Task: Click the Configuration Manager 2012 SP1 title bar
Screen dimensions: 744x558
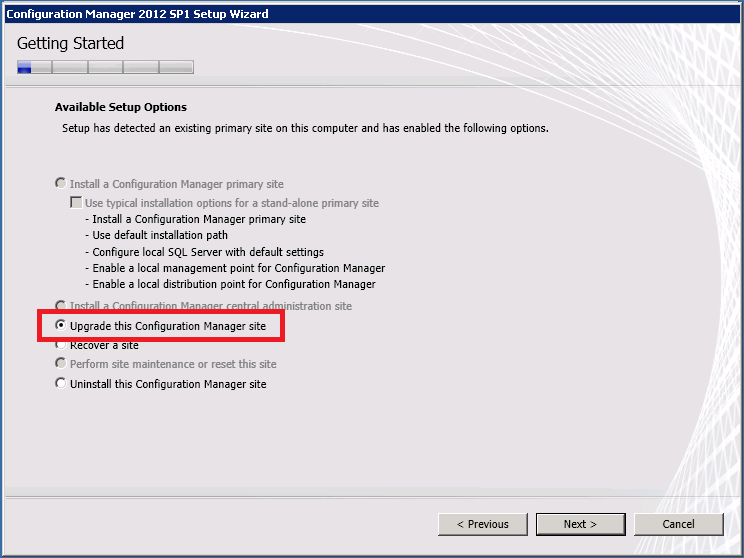Action: [372, 14]
